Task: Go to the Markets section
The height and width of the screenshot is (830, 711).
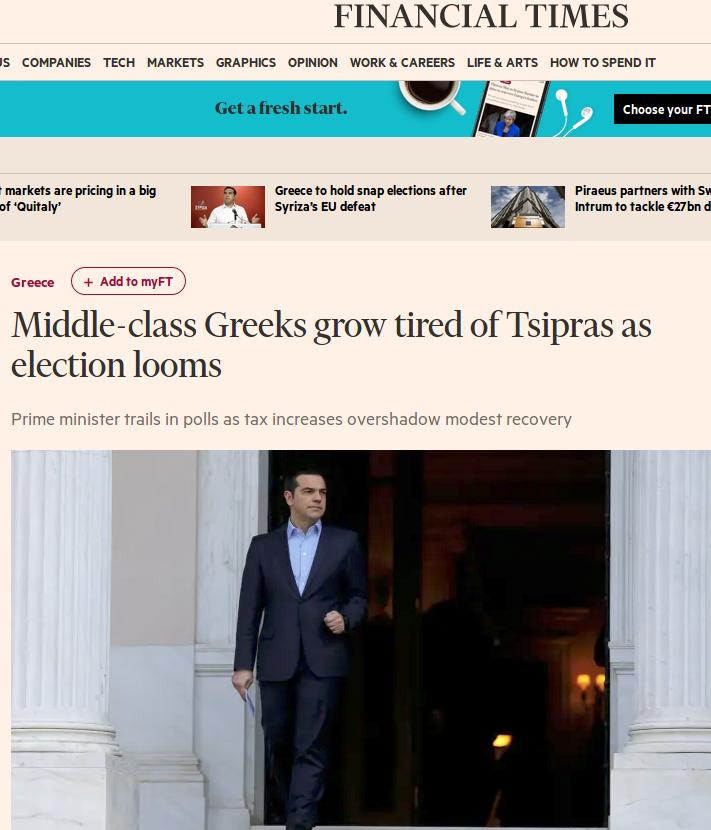Action: (x=175, y=62)
